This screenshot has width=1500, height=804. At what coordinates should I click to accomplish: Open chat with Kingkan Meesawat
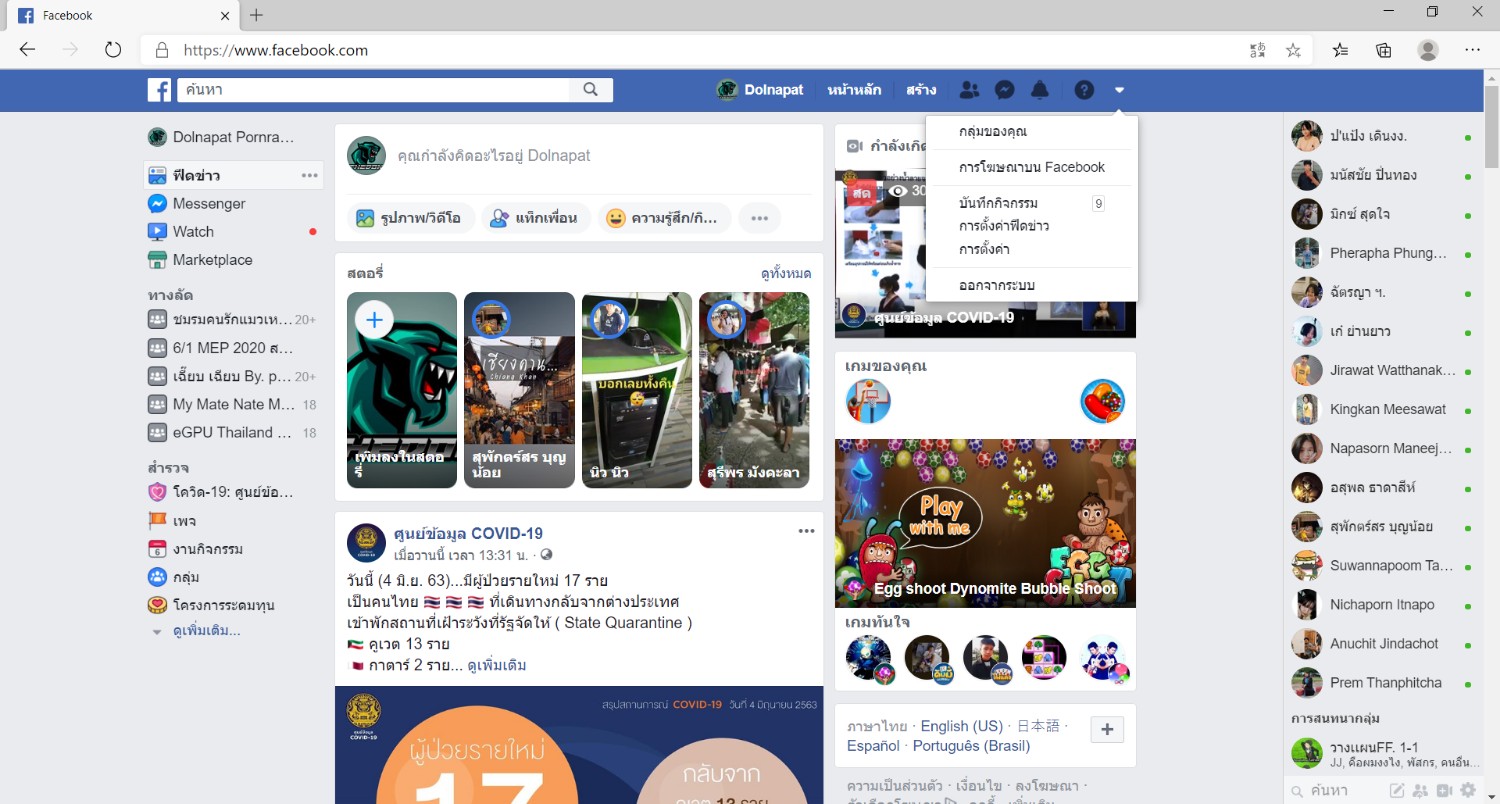tap(1384, 409)
